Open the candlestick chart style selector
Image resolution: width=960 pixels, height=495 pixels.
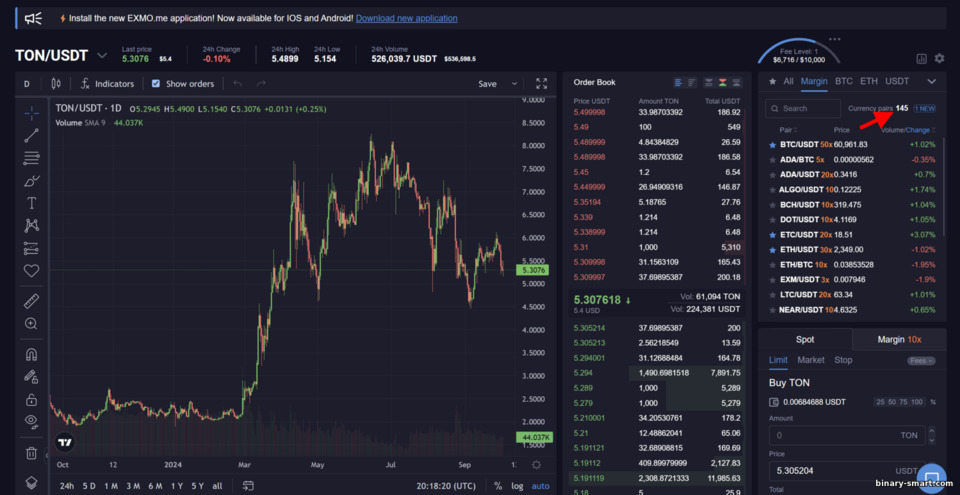coord(56,84)
